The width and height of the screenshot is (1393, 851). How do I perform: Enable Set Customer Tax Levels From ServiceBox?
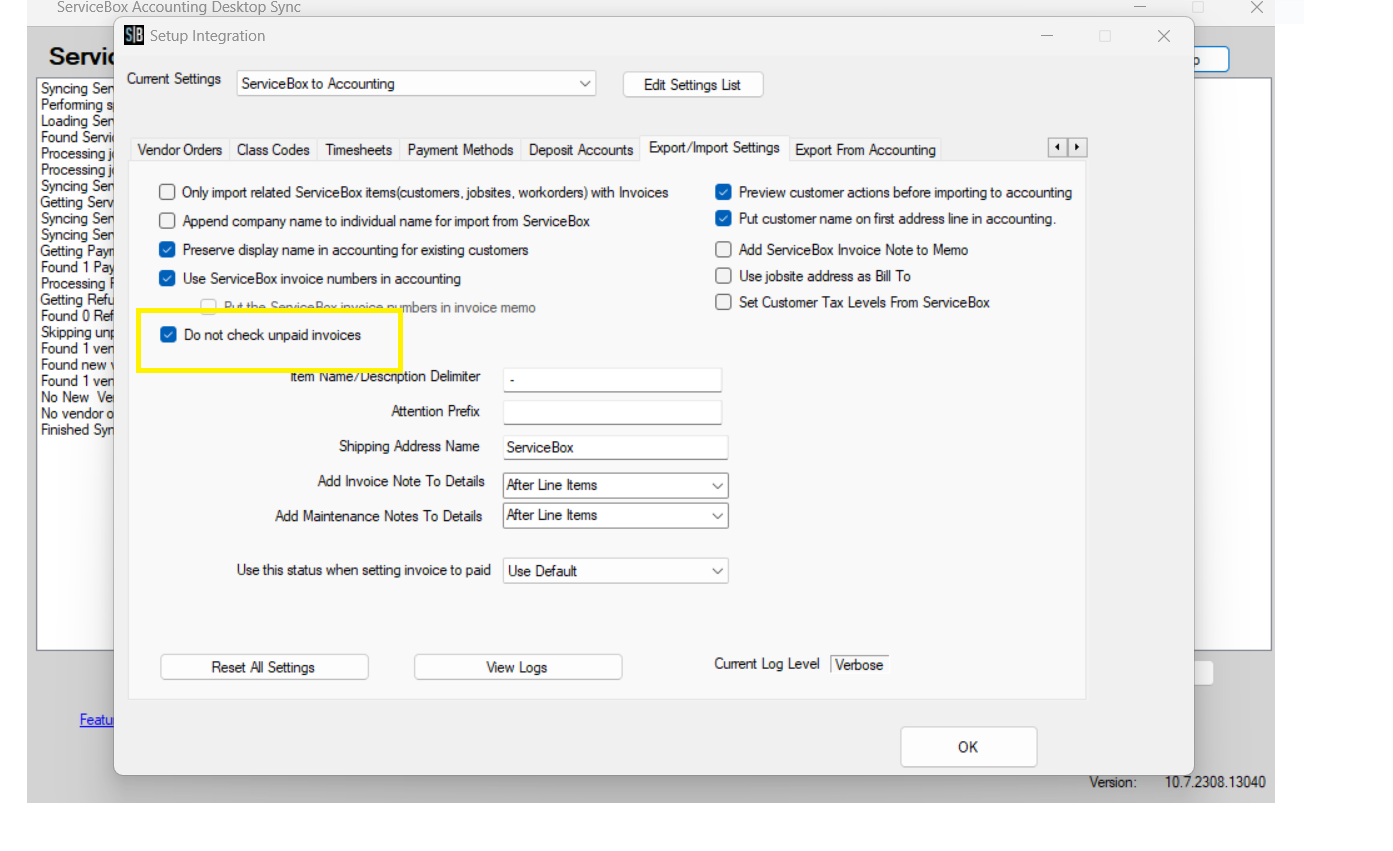tap(723, 302)
